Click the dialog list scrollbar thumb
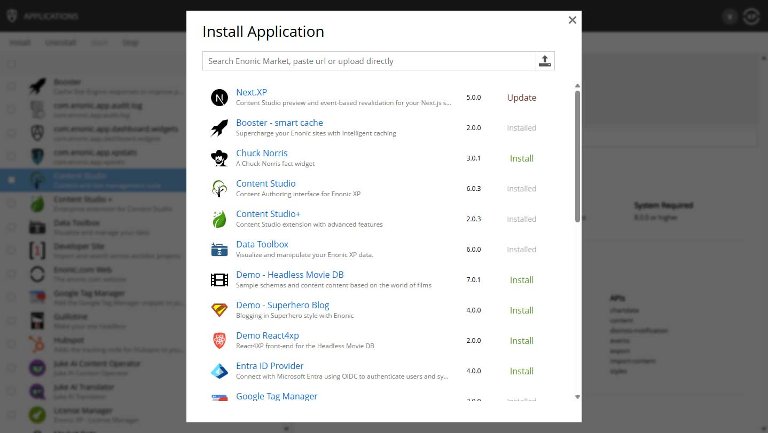This screenshot has width=768, height=433. [577, 156]
